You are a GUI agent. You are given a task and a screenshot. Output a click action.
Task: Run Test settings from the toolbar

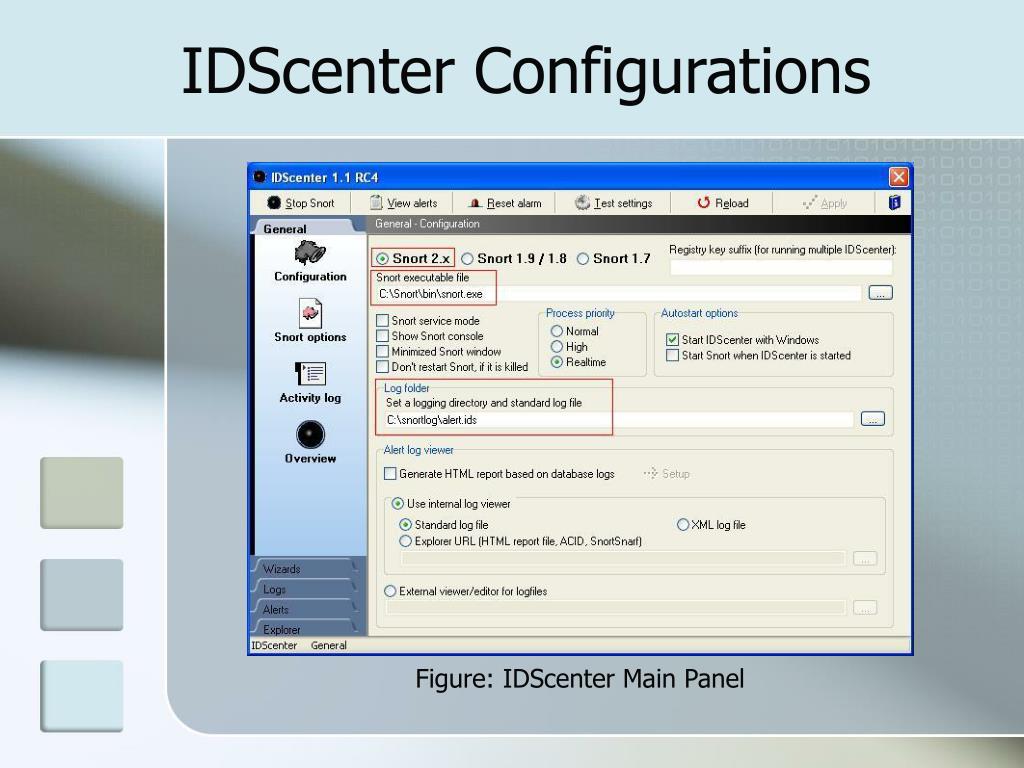point(613,203)
